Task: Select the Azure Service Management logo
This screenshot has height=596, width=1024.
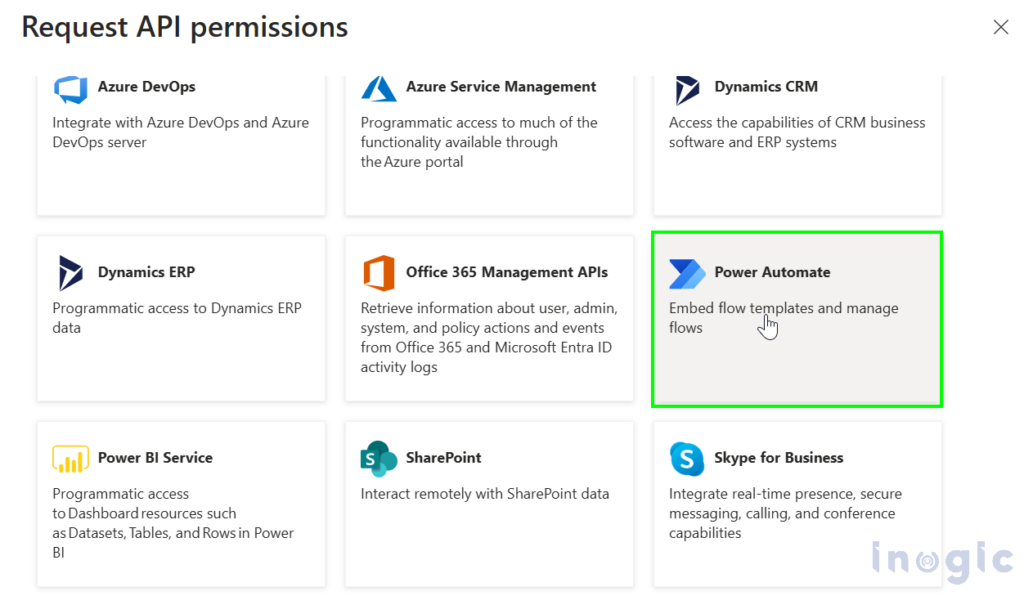Action: pyautogui.click(x=379, y=89)
